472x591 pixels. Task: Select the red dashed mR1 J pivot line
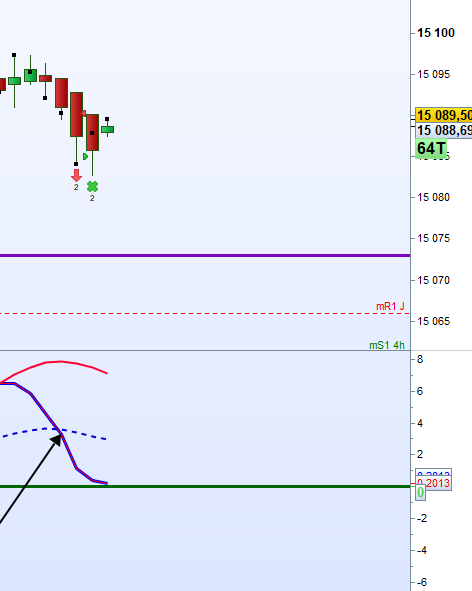pos(205,313)
